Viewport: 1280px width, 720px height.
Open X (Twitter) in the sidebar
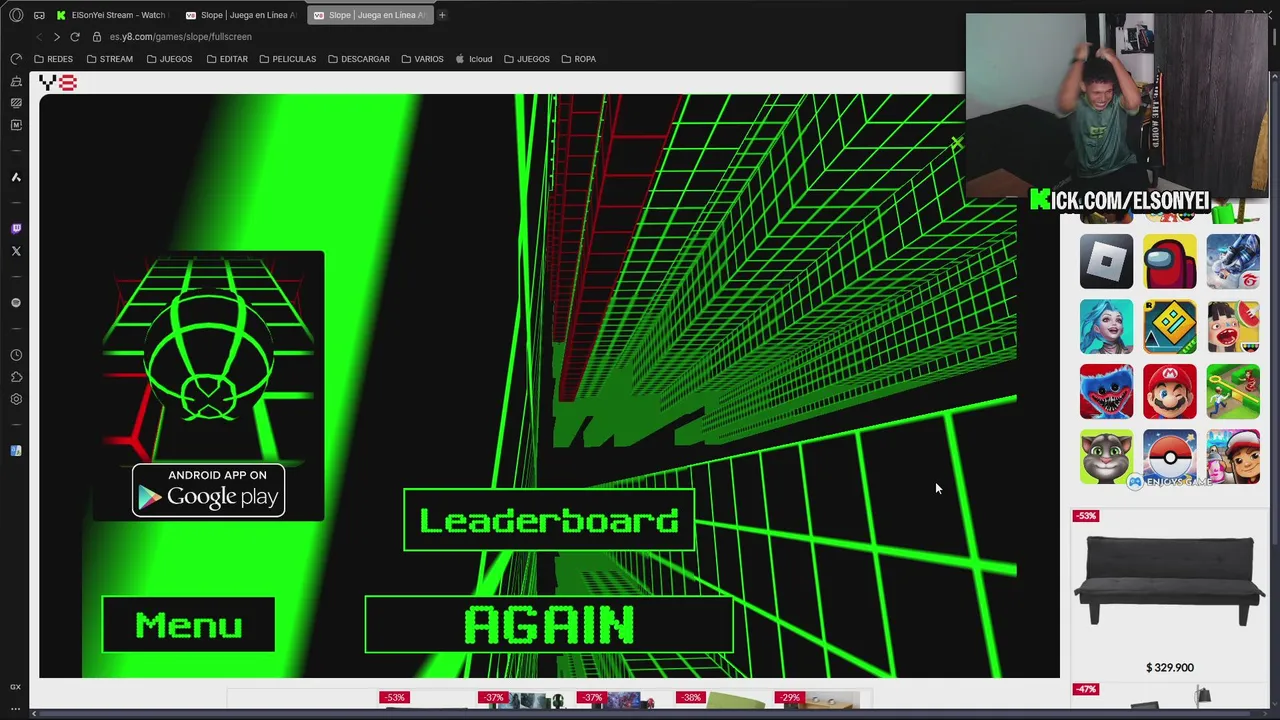(x=16, y=251)
